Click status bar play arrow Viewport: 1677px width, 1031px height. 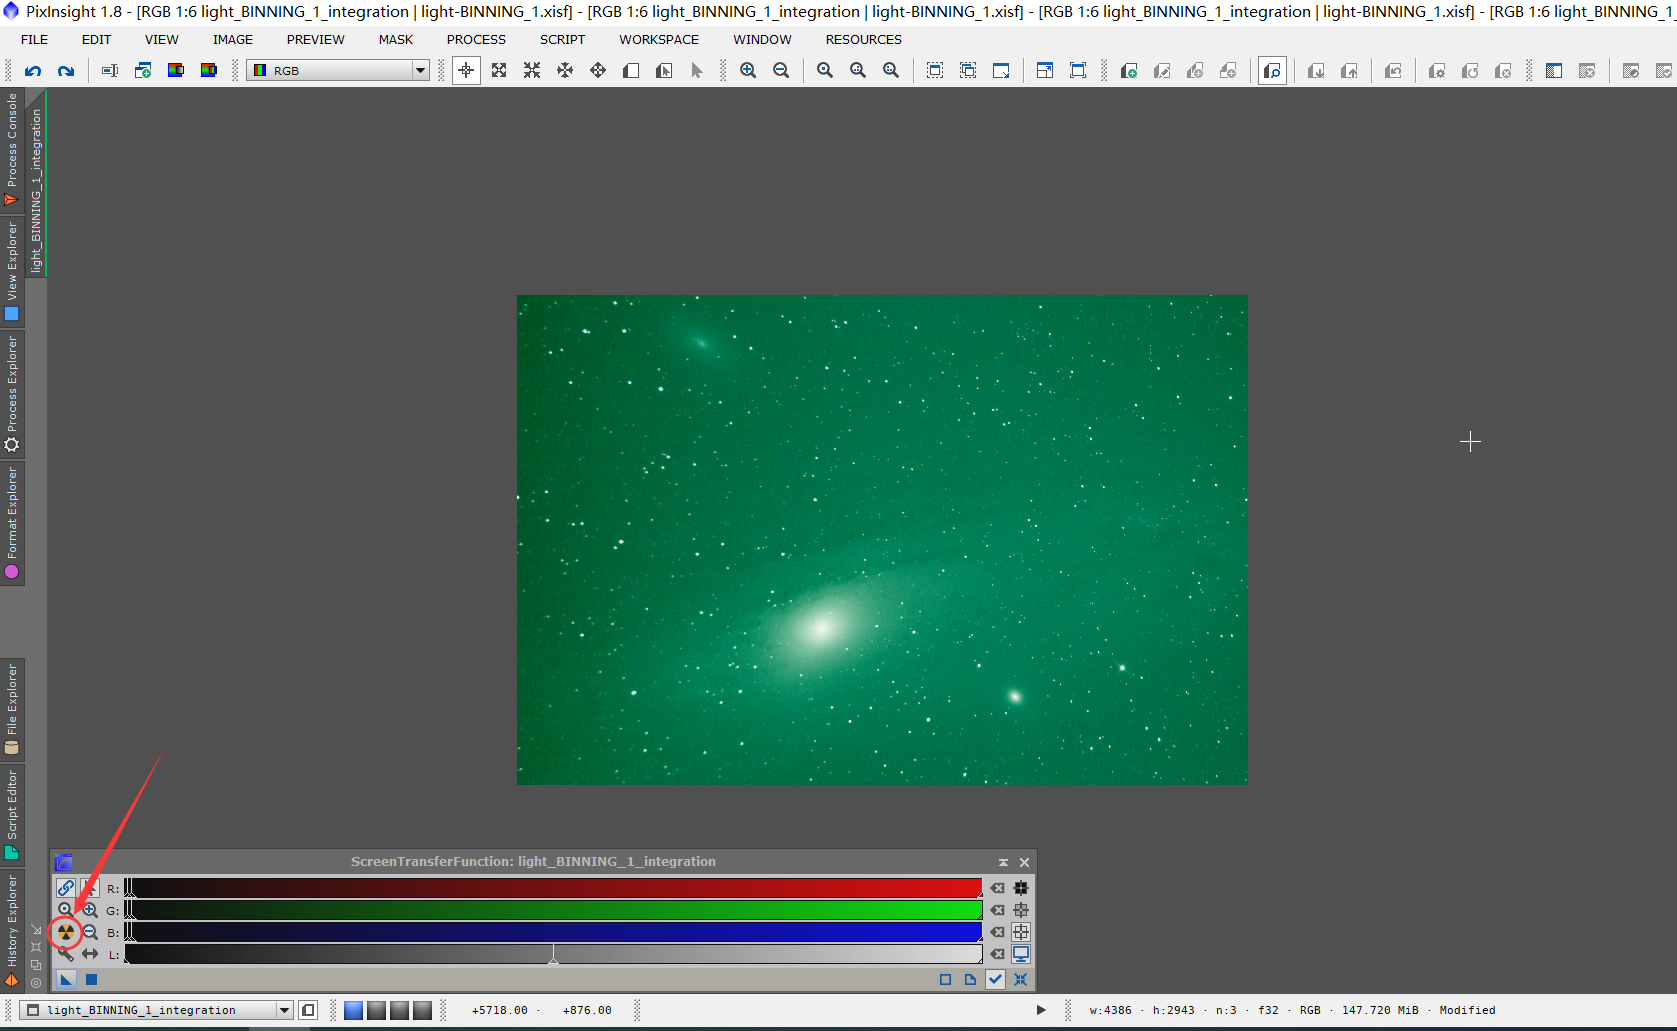[1041, 1010]
